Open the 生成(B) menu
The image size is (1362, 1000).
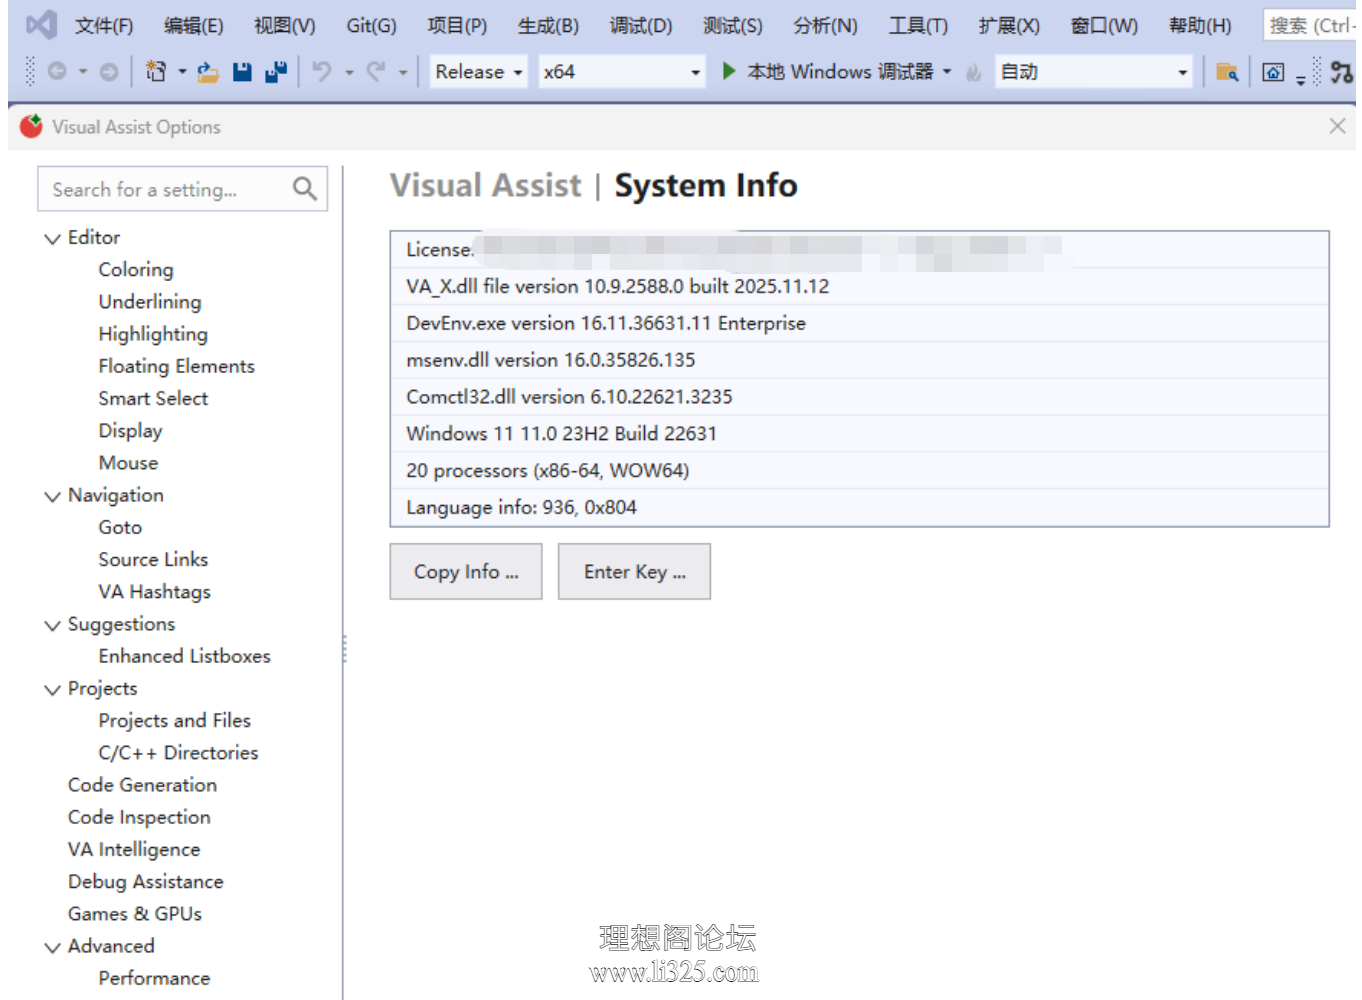[548, 26]
